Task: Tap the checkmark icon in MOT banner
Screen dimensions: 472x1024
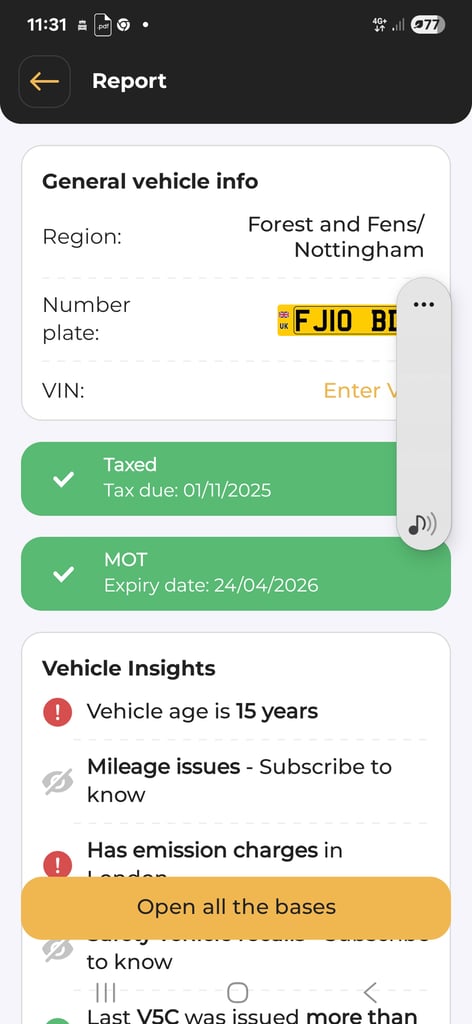Action: click(x=63, y=575)
